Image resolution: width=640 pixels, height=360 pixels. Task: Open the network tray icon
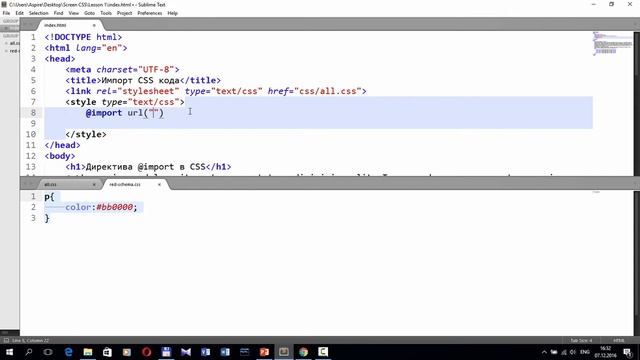click(564, 352)
